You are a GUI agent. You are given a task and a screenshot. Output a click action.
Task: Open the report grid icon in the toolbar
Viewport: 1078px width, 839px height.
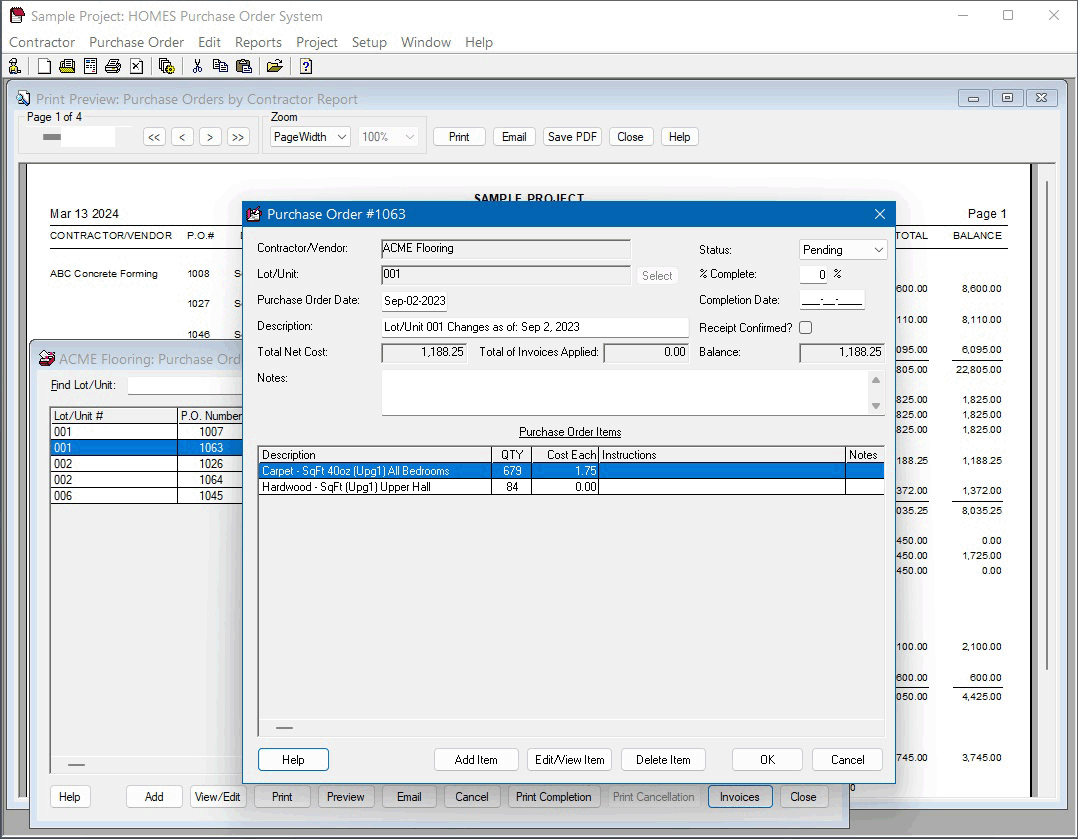coord(90,66)
